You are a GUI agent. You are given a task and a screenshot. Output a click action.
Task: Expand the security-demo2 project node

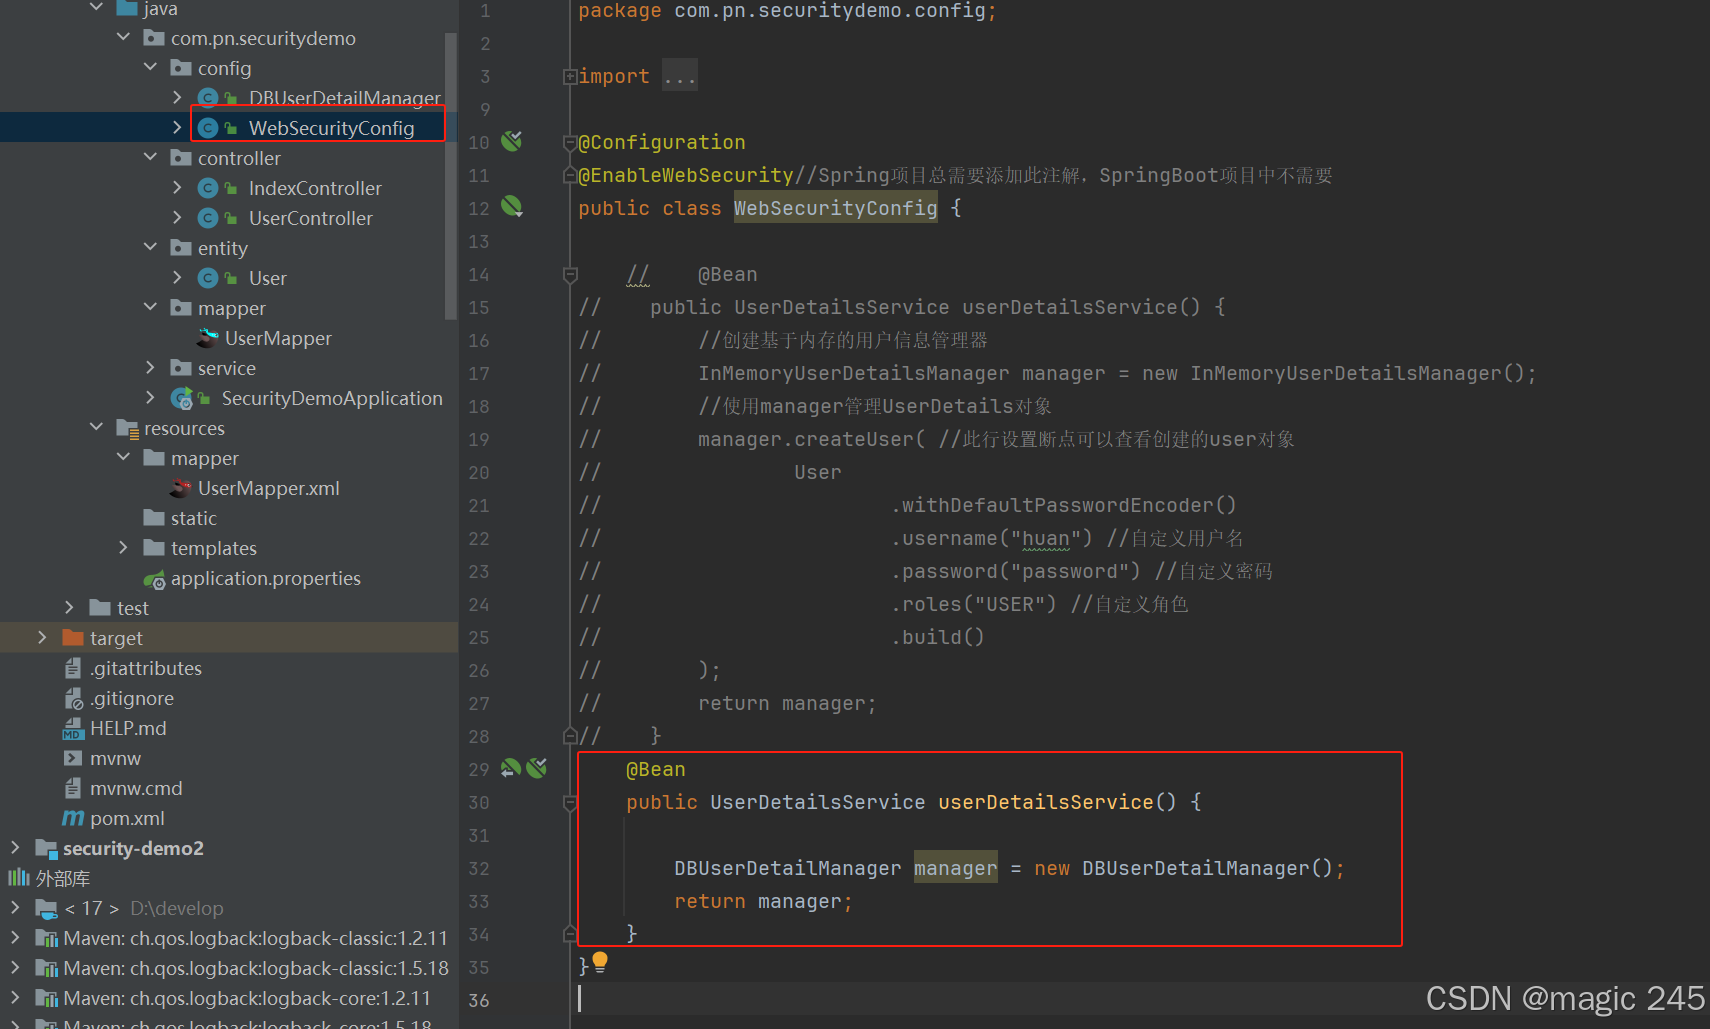pos(14,847)
